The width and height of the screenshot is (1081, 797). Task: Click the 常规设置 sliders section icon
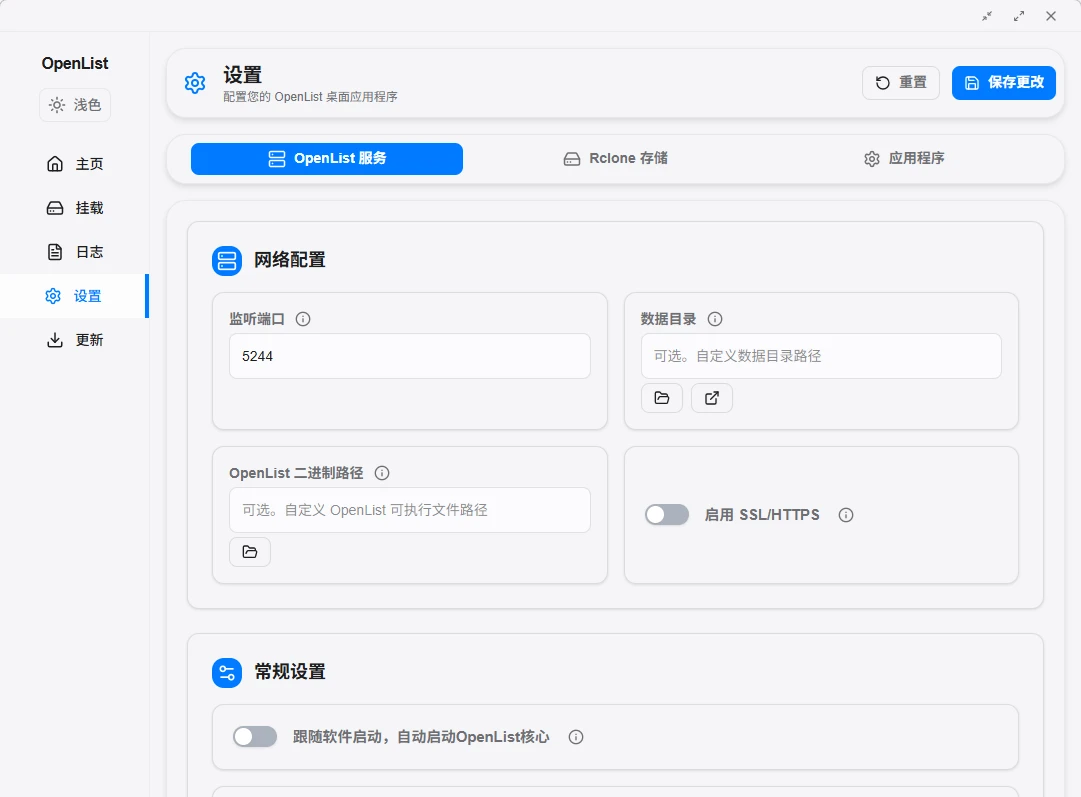227,673
